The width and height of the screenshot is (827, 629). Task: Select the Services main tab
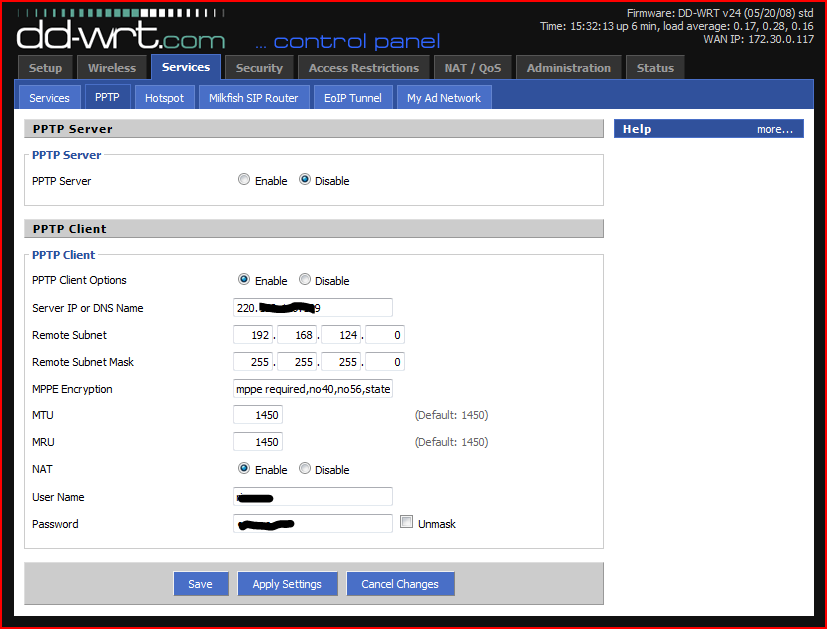point(186,67)
